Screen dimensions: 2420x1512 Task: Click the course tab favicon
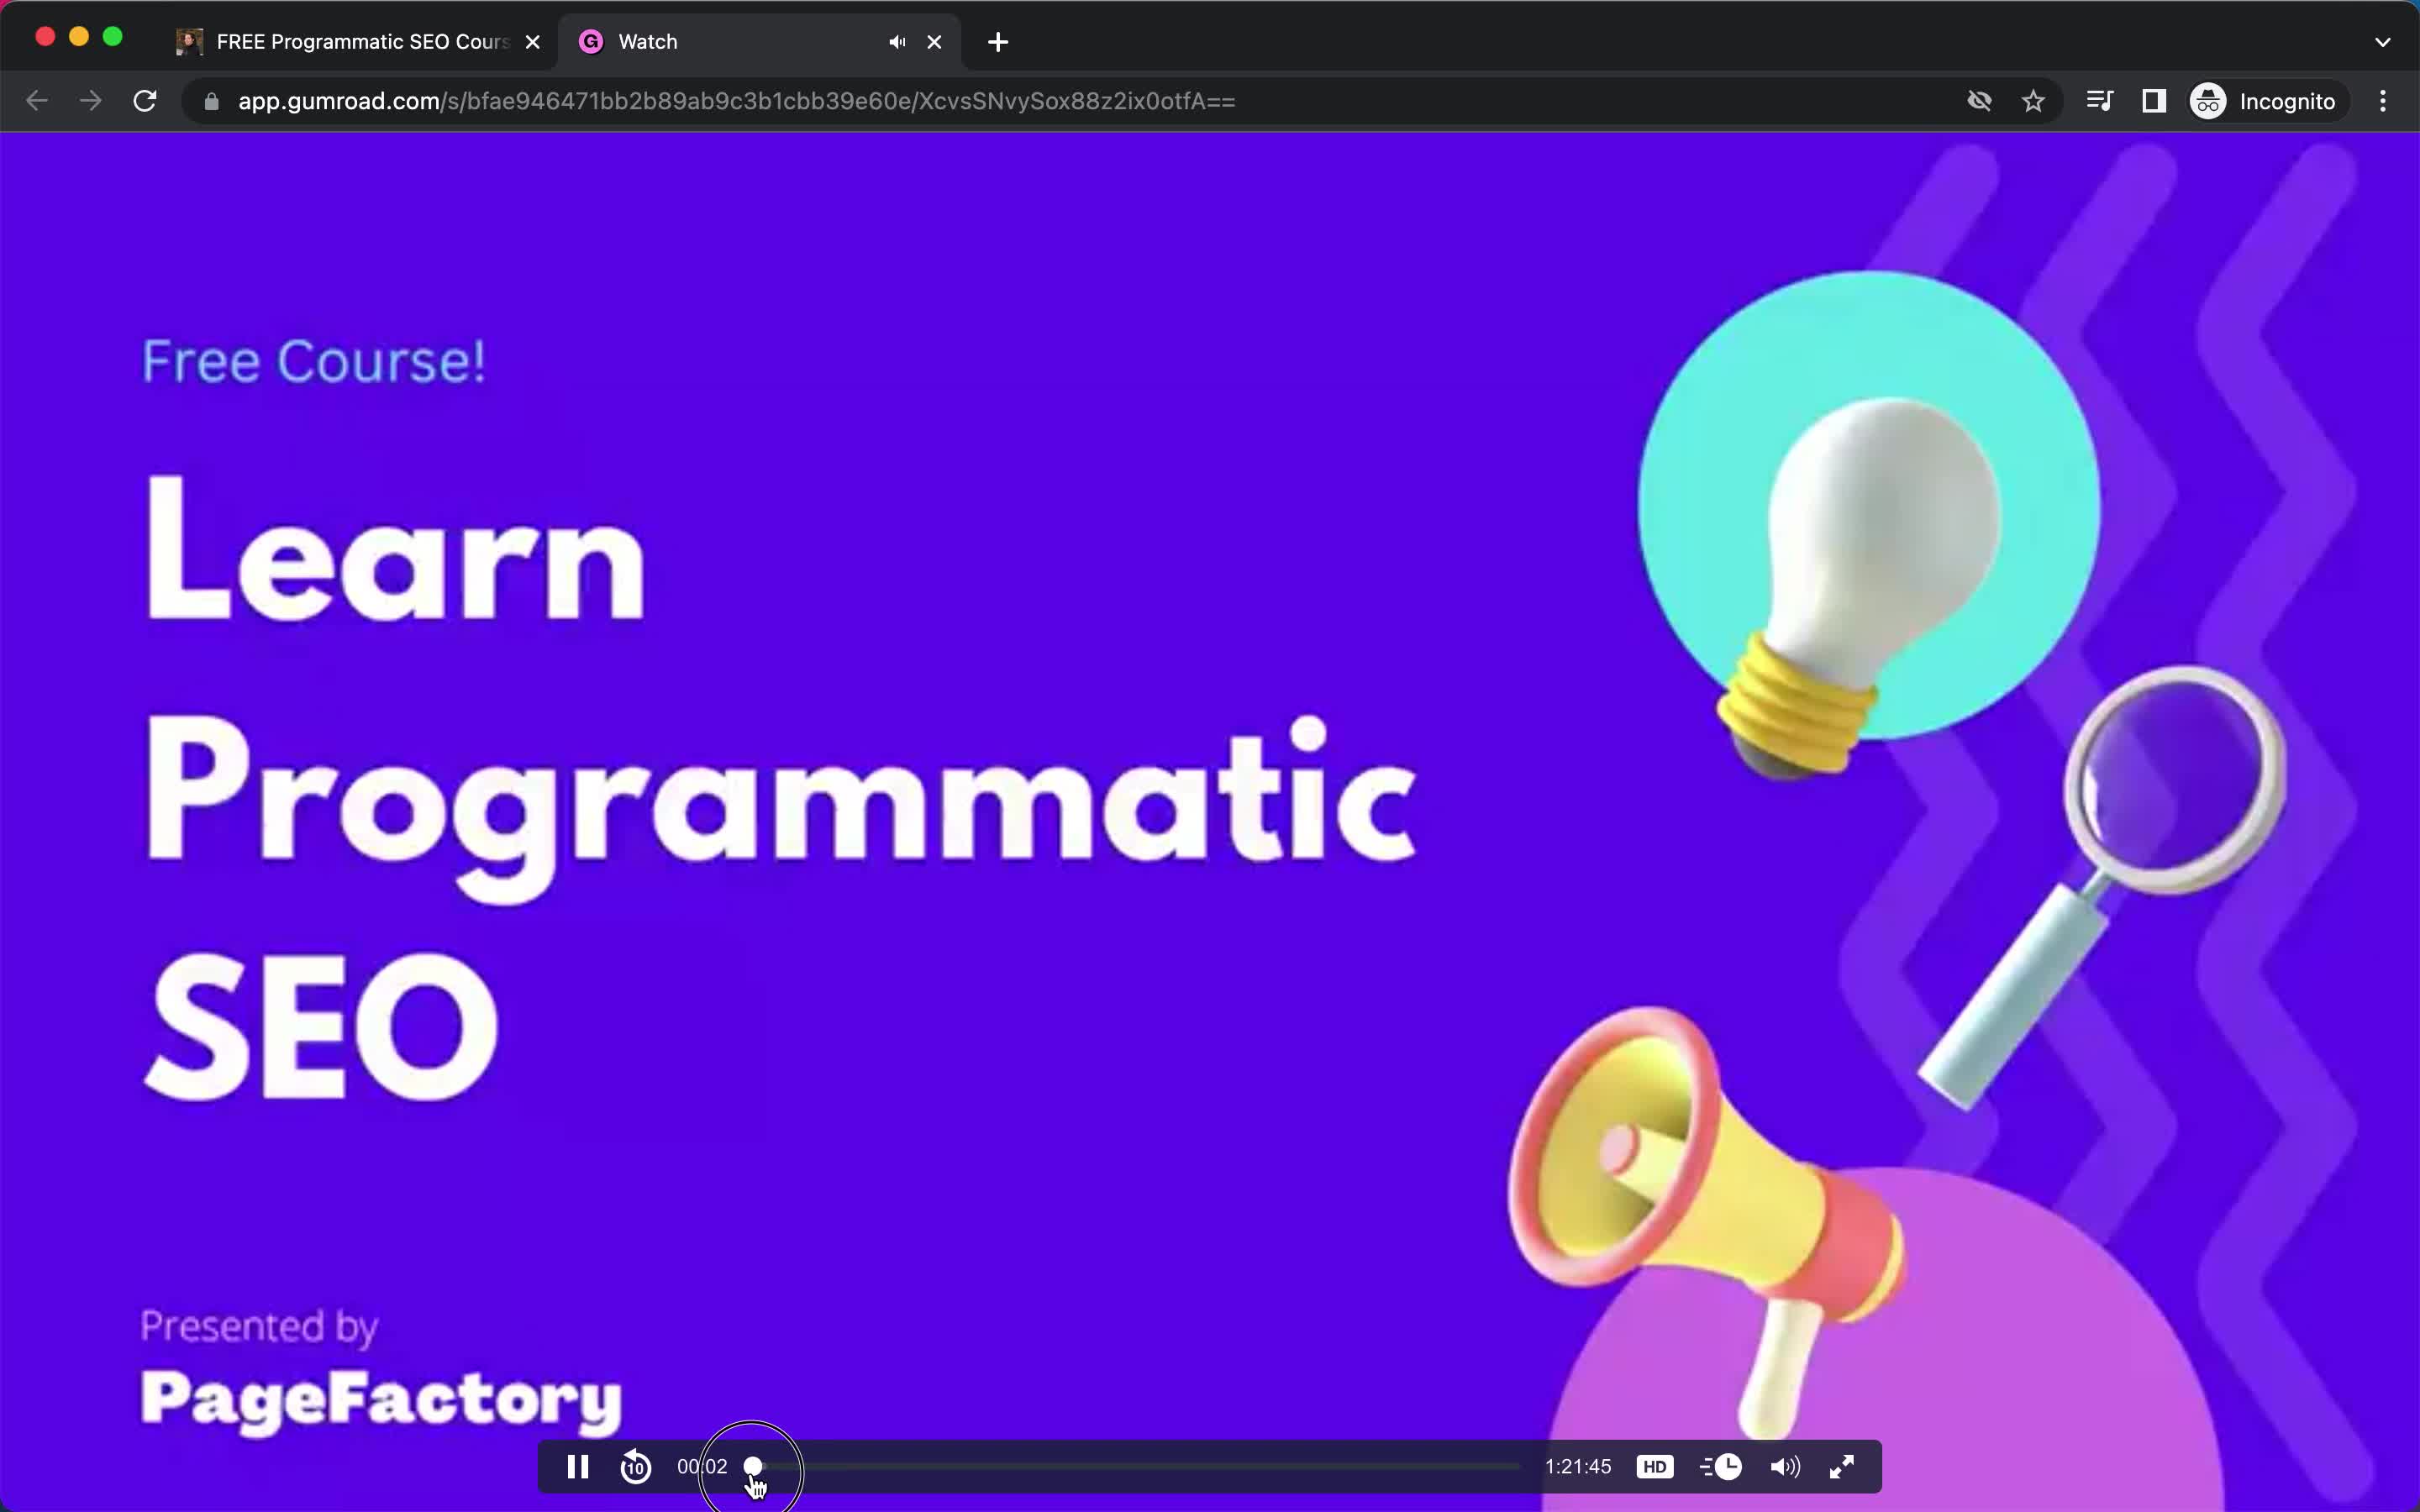click(189, 42)
